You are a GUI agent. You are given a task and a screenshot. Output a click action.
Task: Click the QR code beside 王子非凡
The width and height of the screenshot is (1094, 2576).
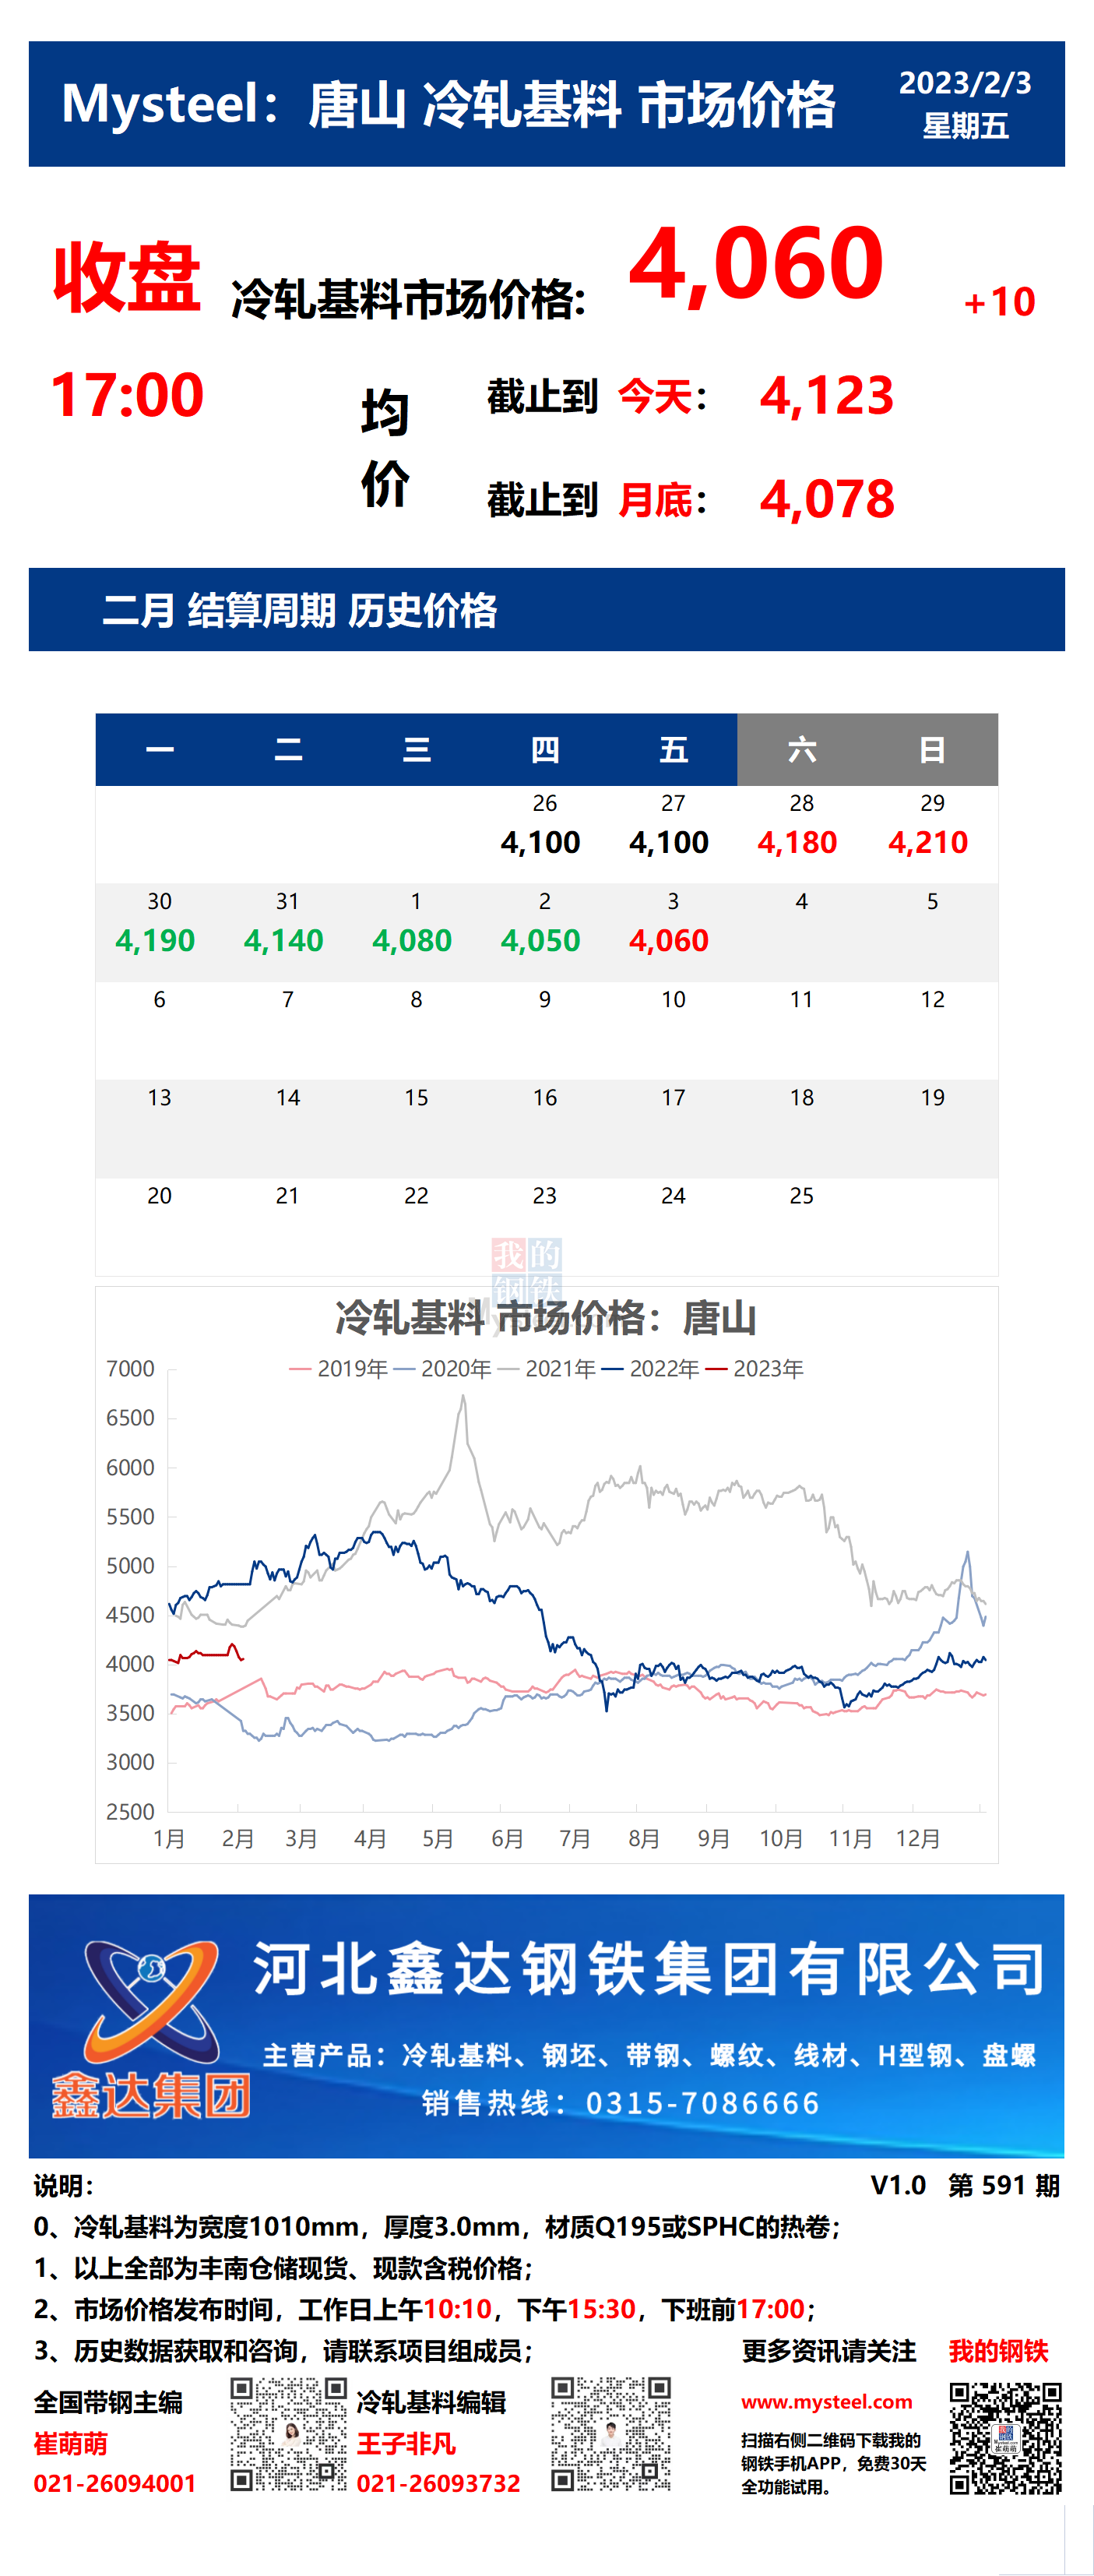tap(611, 2435)
